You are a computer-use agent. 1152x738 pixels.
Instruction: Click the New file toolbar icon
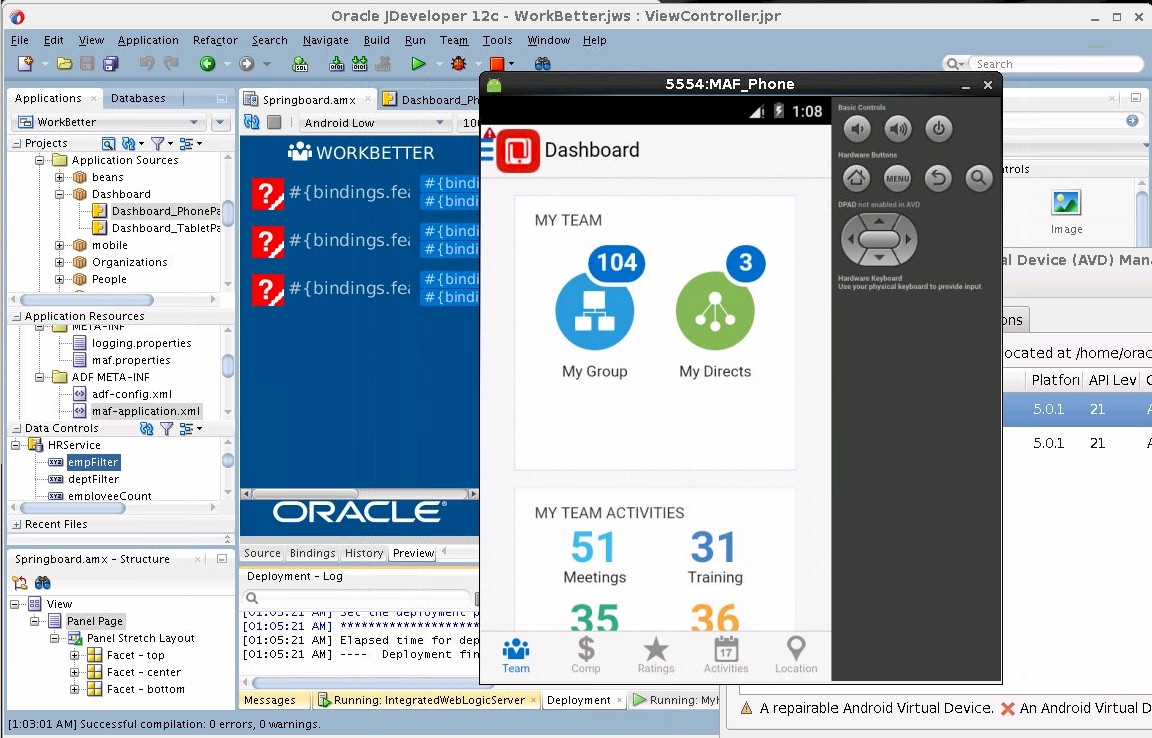point(26,64)
